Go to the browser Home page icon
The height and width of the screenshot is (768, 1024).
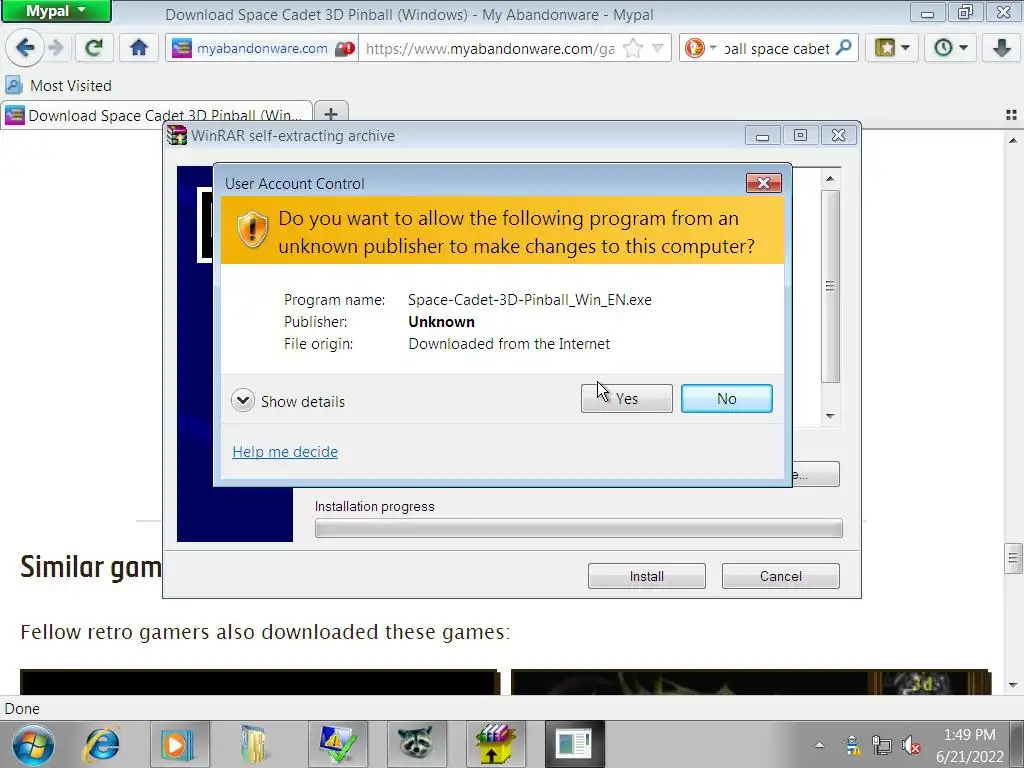point(138,48)
